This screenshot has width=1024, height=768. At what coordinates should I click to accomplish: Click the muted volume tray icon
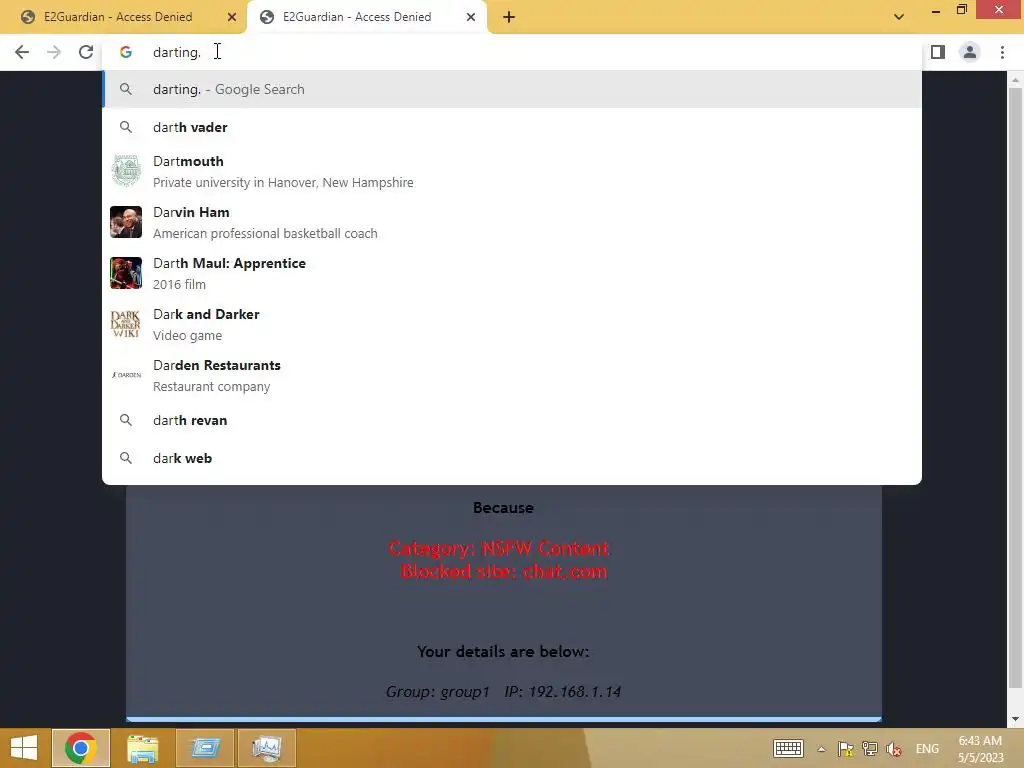[895, 749]
